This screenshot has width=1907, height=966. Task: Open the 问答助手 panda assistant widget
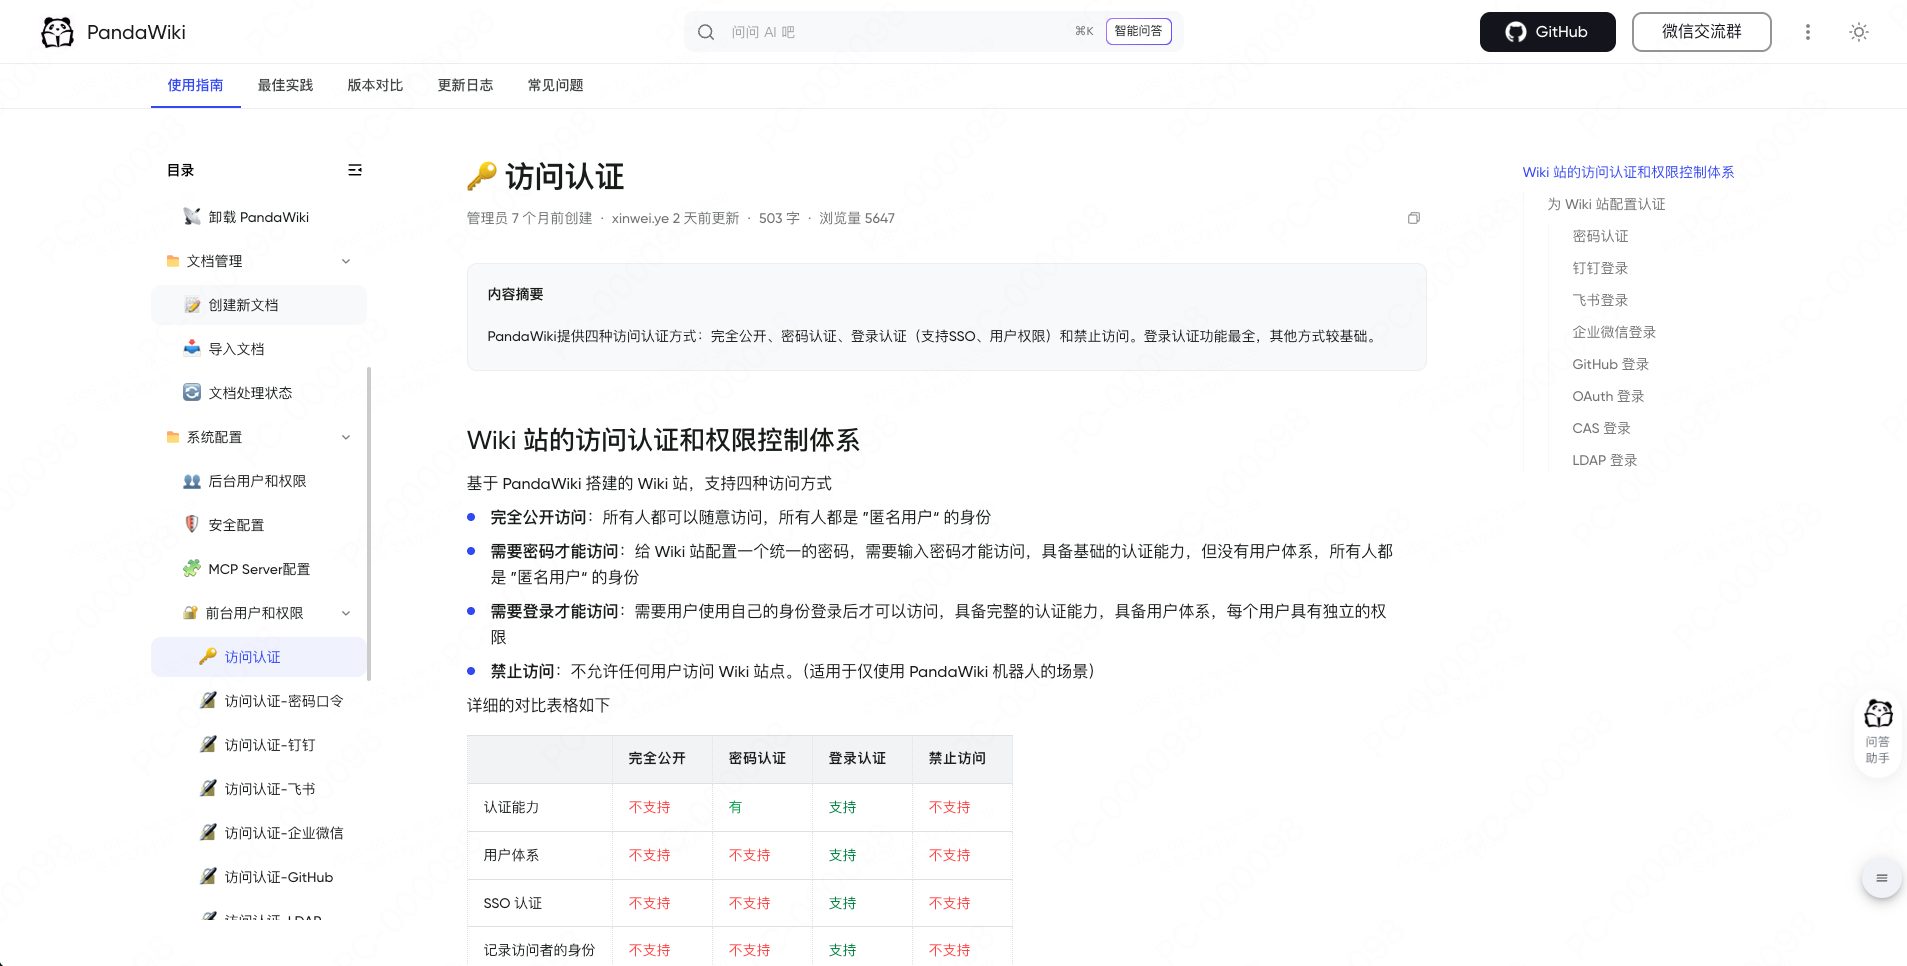1878,732
